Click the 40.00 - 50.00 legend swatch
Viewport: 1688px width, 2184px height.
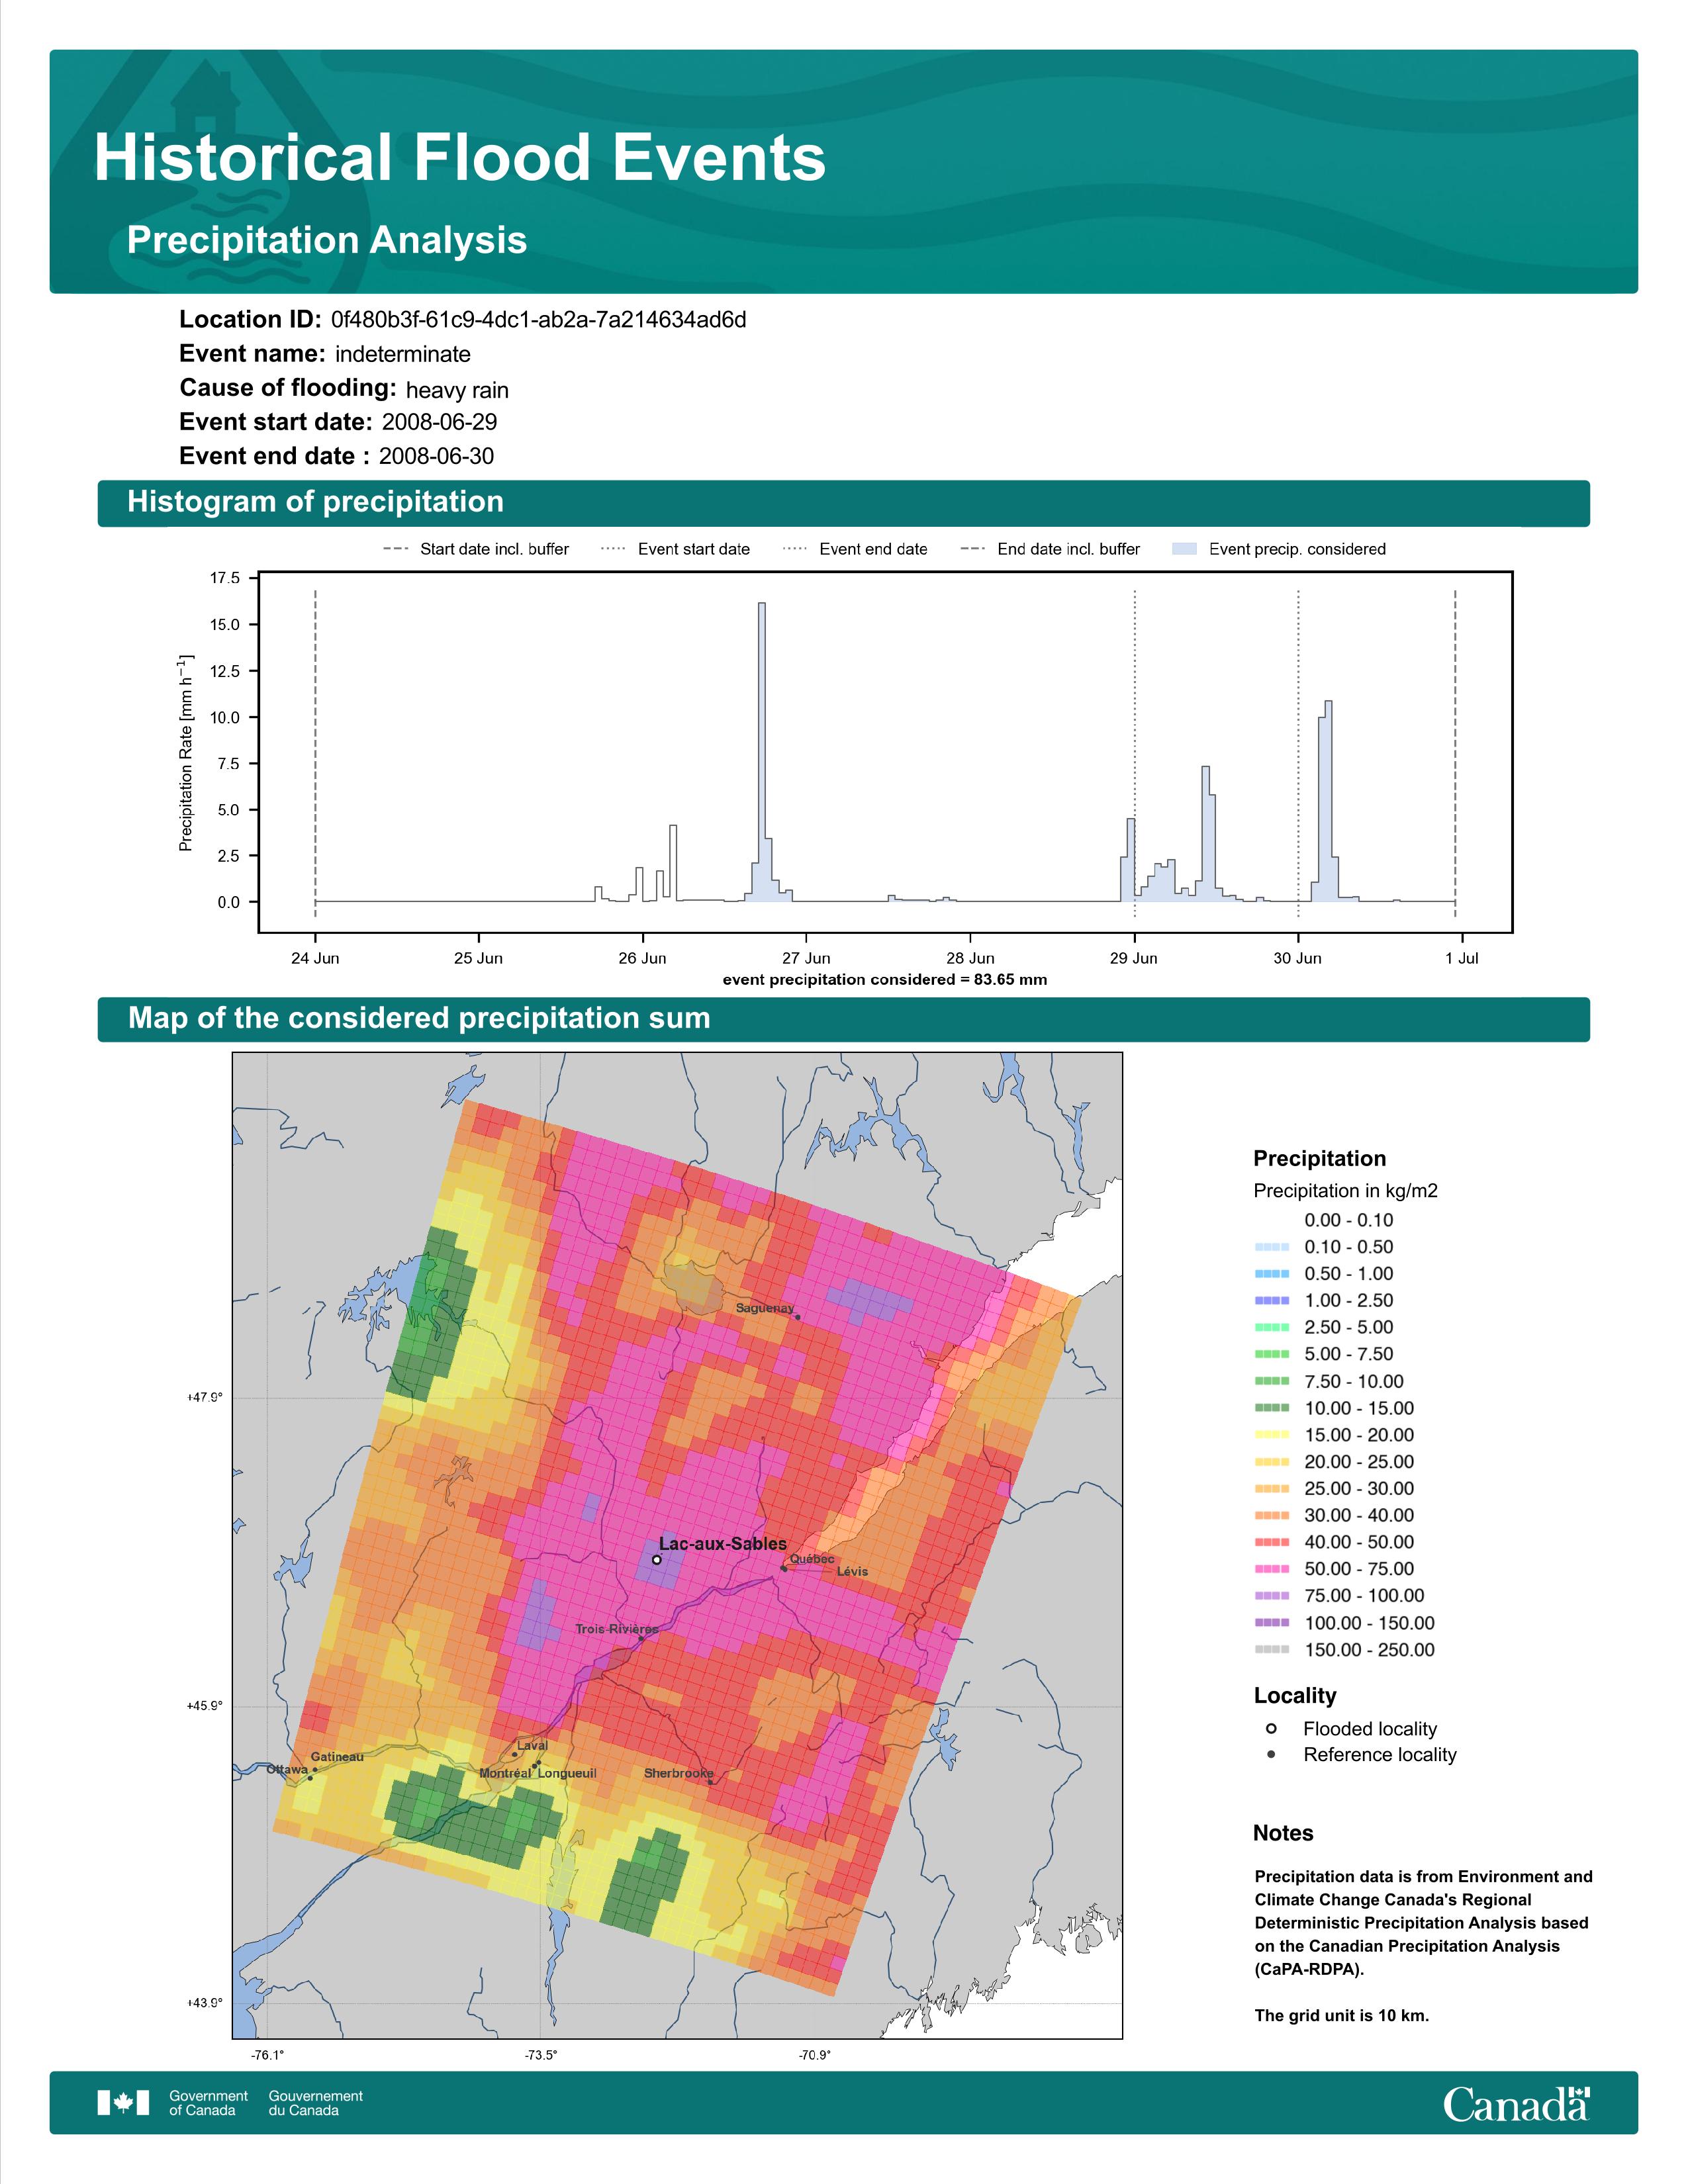pos(1271,1542)
